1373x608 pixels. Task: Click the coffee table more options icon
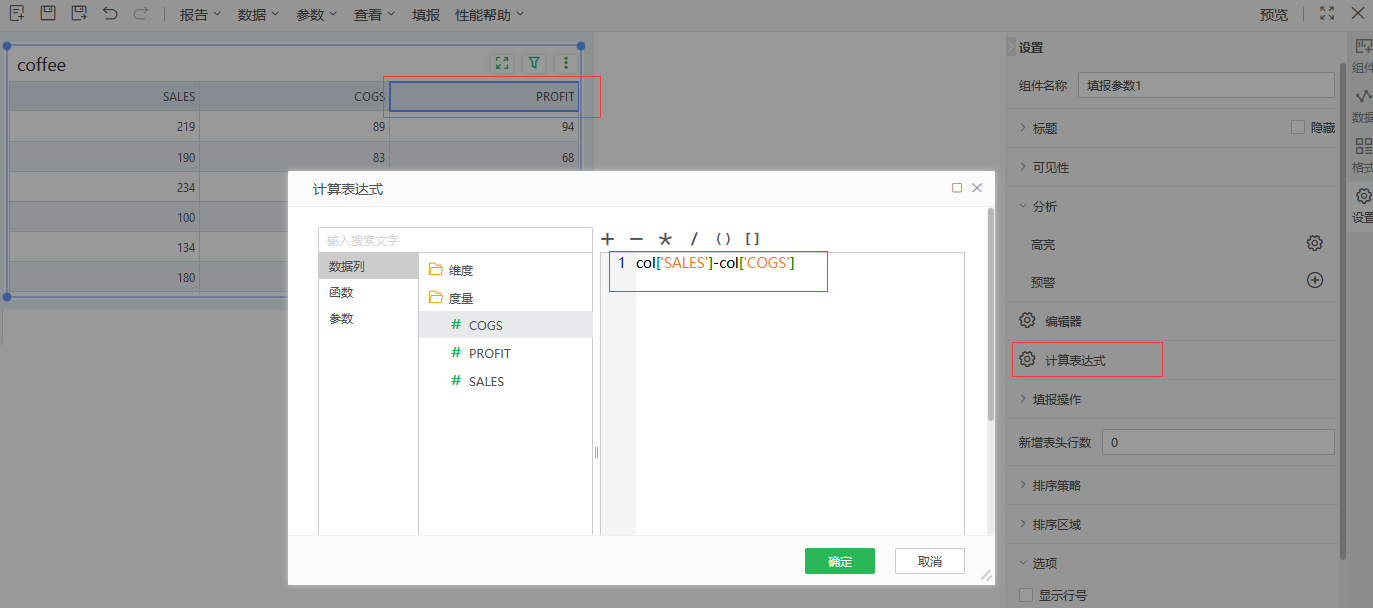tap(566, 63)
